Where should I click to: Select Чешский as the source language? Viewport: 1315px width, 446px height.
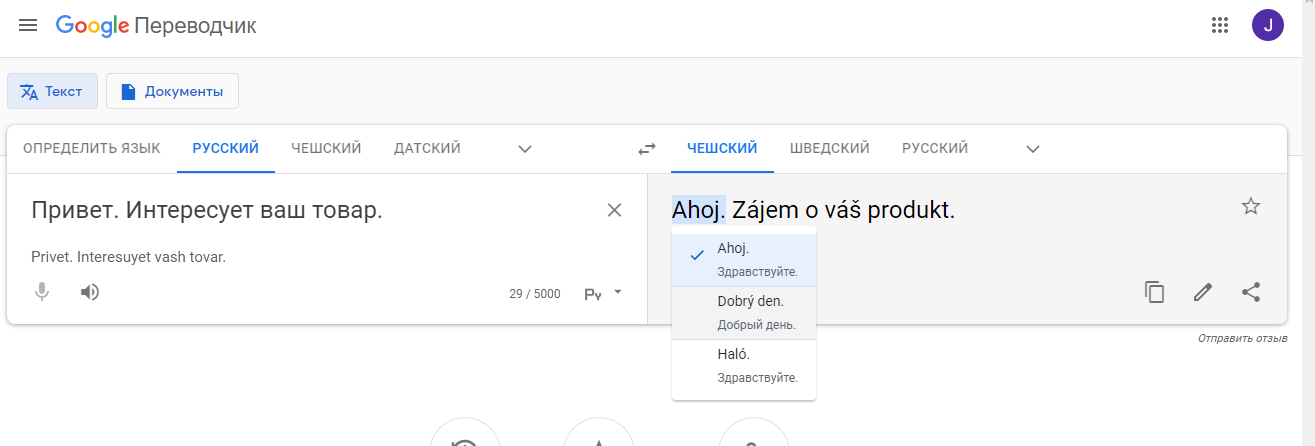326,148
